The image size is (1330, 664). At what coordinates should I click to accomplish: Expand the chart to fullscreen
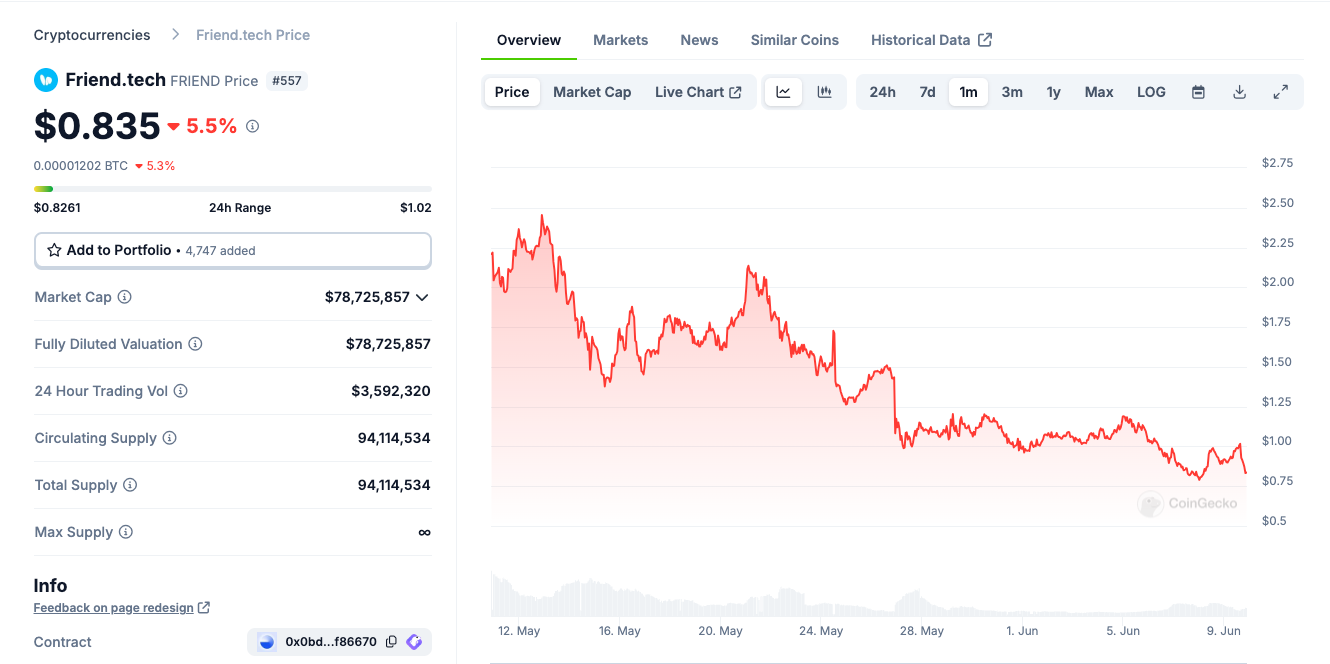pos(1280,92)
